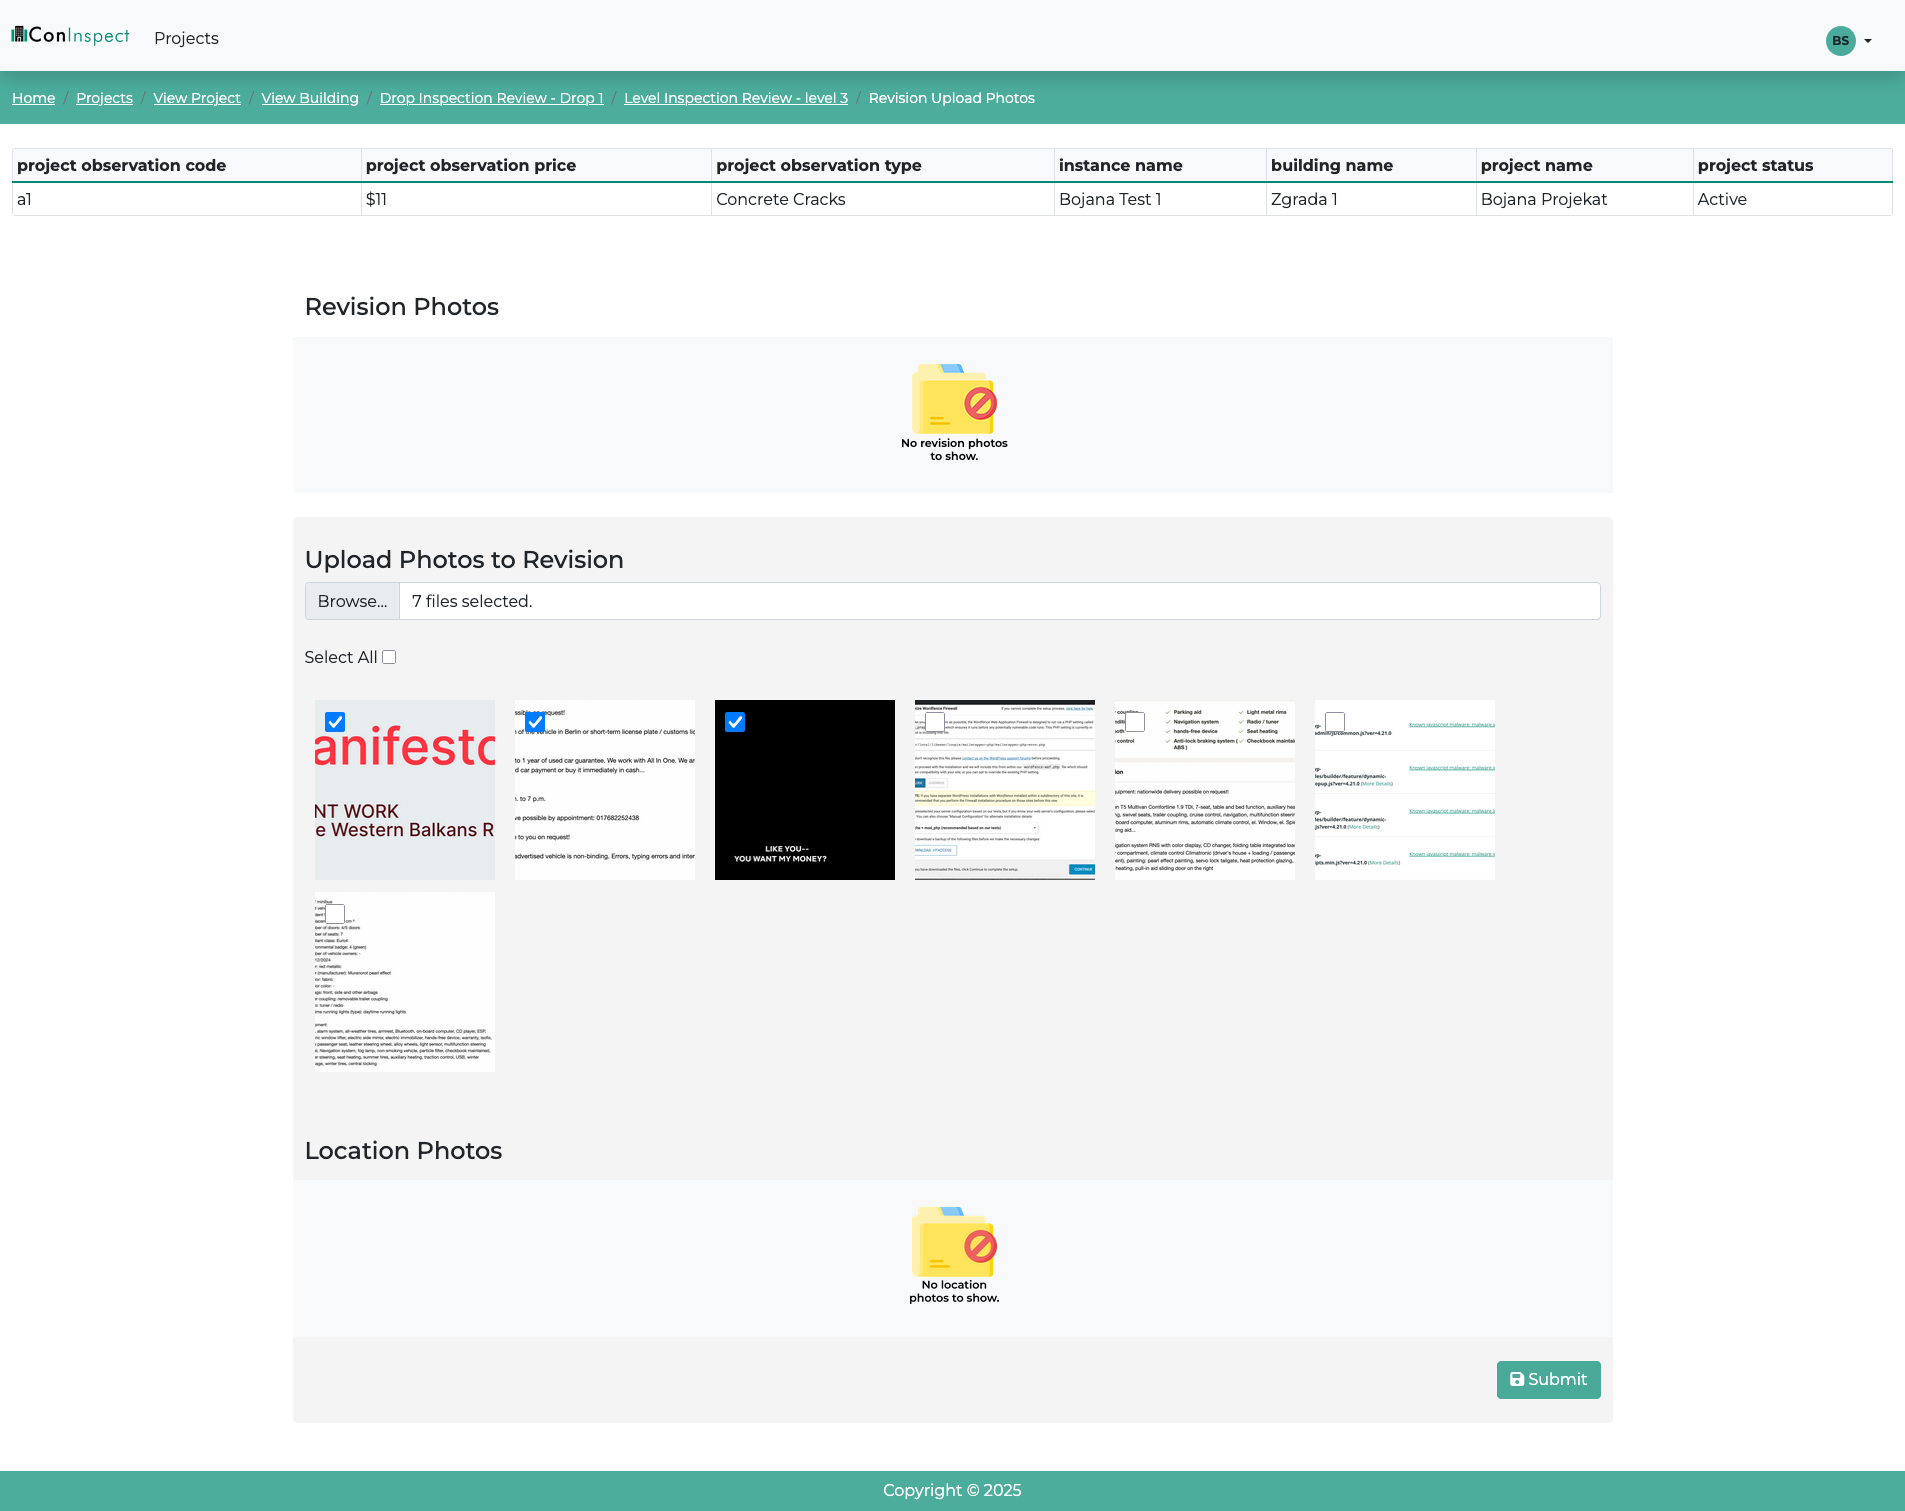The image size is (1905, 1511).
Task: Go to Home breadcrumb link
Action: [x=33, y=98]
